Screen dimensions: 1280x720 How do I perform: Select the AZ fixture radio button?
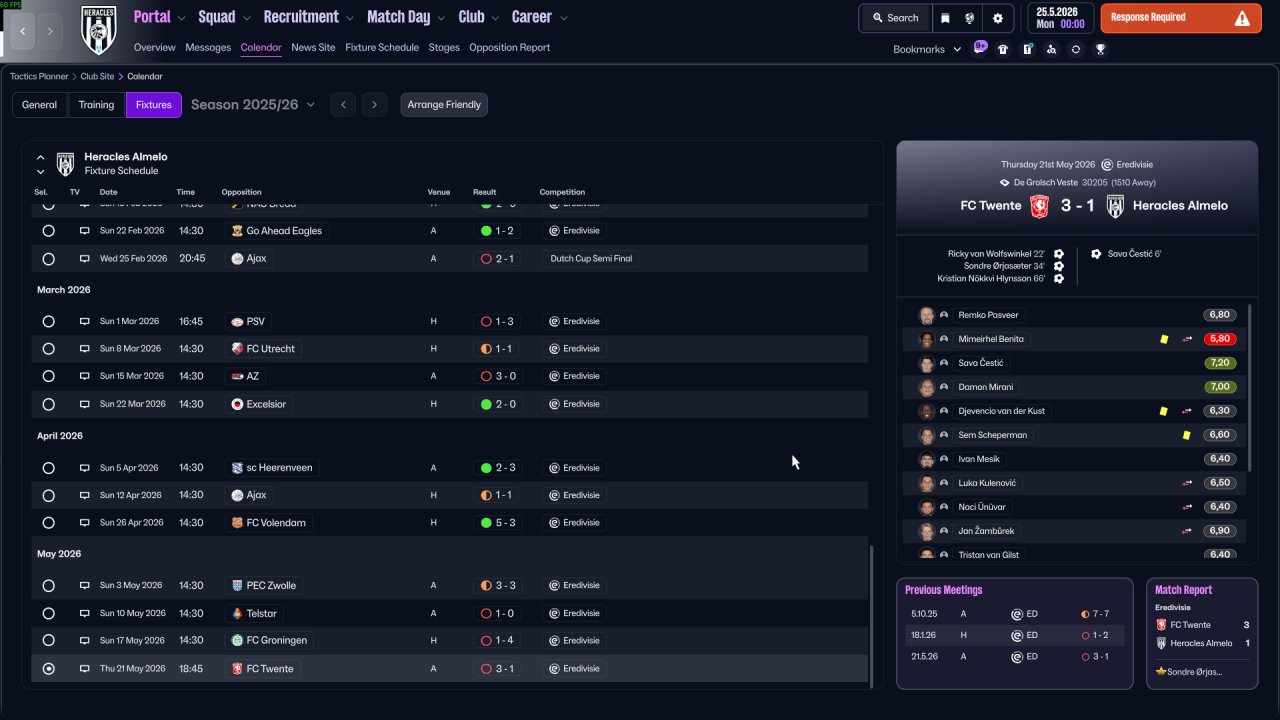point(48,377)
